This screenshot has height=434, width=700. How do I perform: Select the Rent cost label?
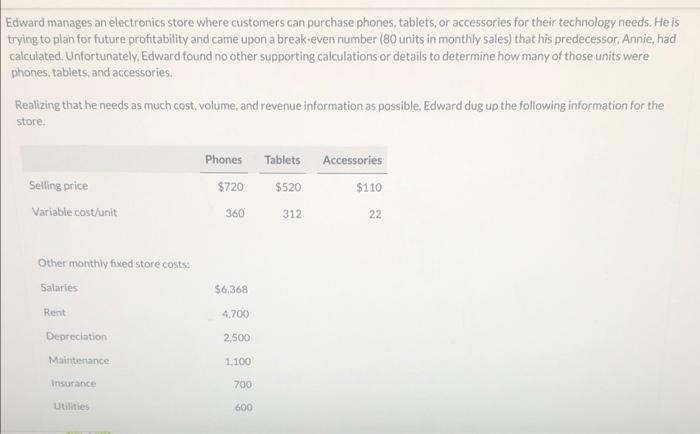pos(55,313)
